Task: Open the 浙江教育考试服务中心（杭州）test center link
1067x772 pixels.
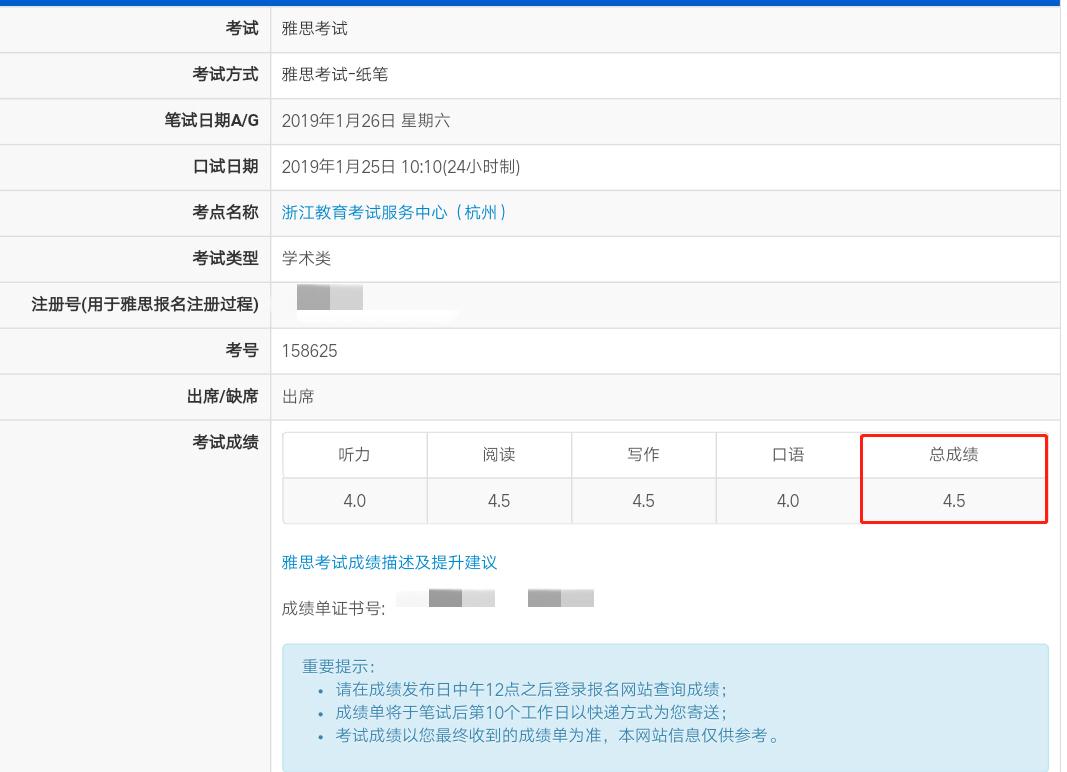Action: (394, 213)
